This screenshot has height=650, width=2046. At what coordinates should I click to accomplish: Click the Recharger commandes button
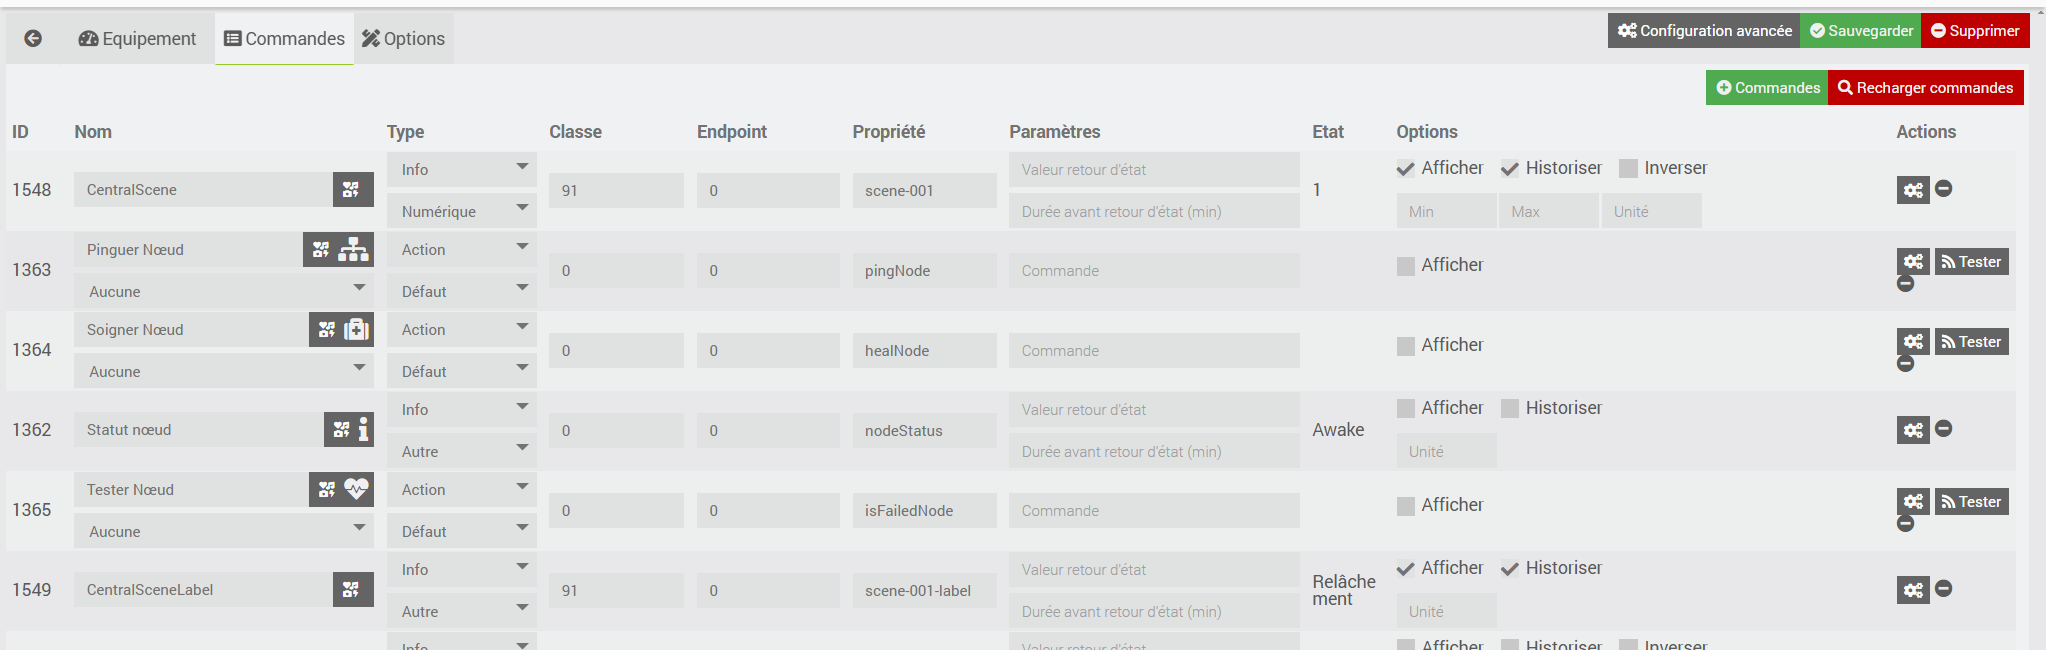[1925, 88]
